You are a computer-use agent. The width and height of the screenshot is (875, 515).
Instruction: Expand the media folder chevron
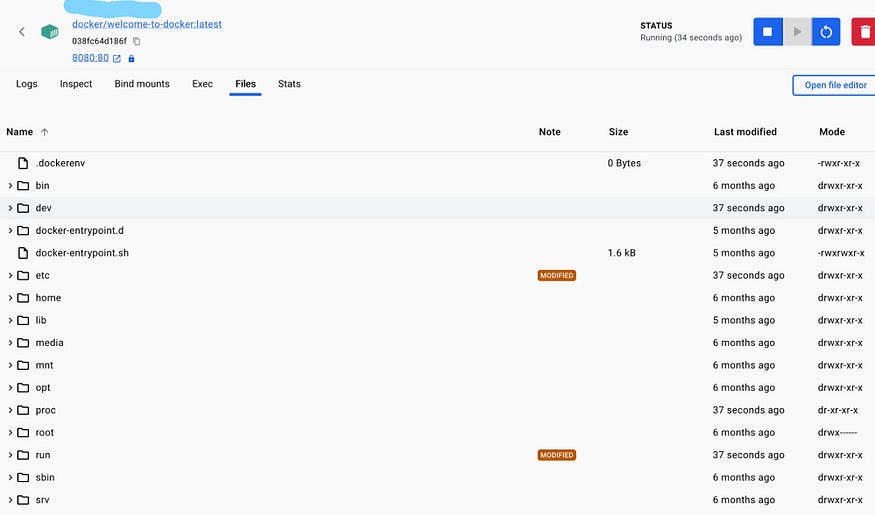10,343
